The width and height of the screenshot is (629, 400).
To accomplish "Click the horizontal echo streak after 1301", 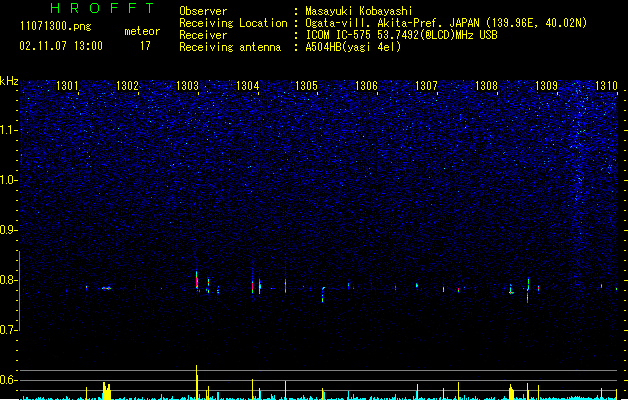I will (106, 288).
